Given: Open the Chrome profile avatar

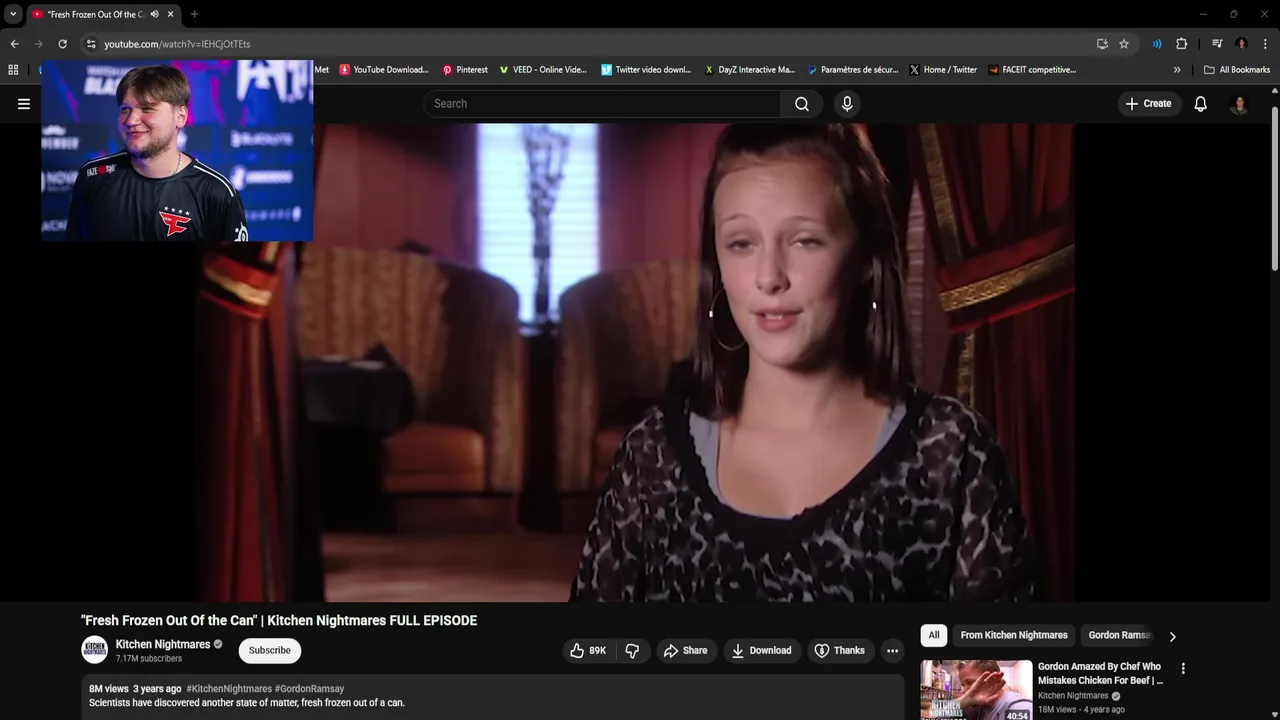Looking at the screenshot, I should click(x=1241, y=44).
